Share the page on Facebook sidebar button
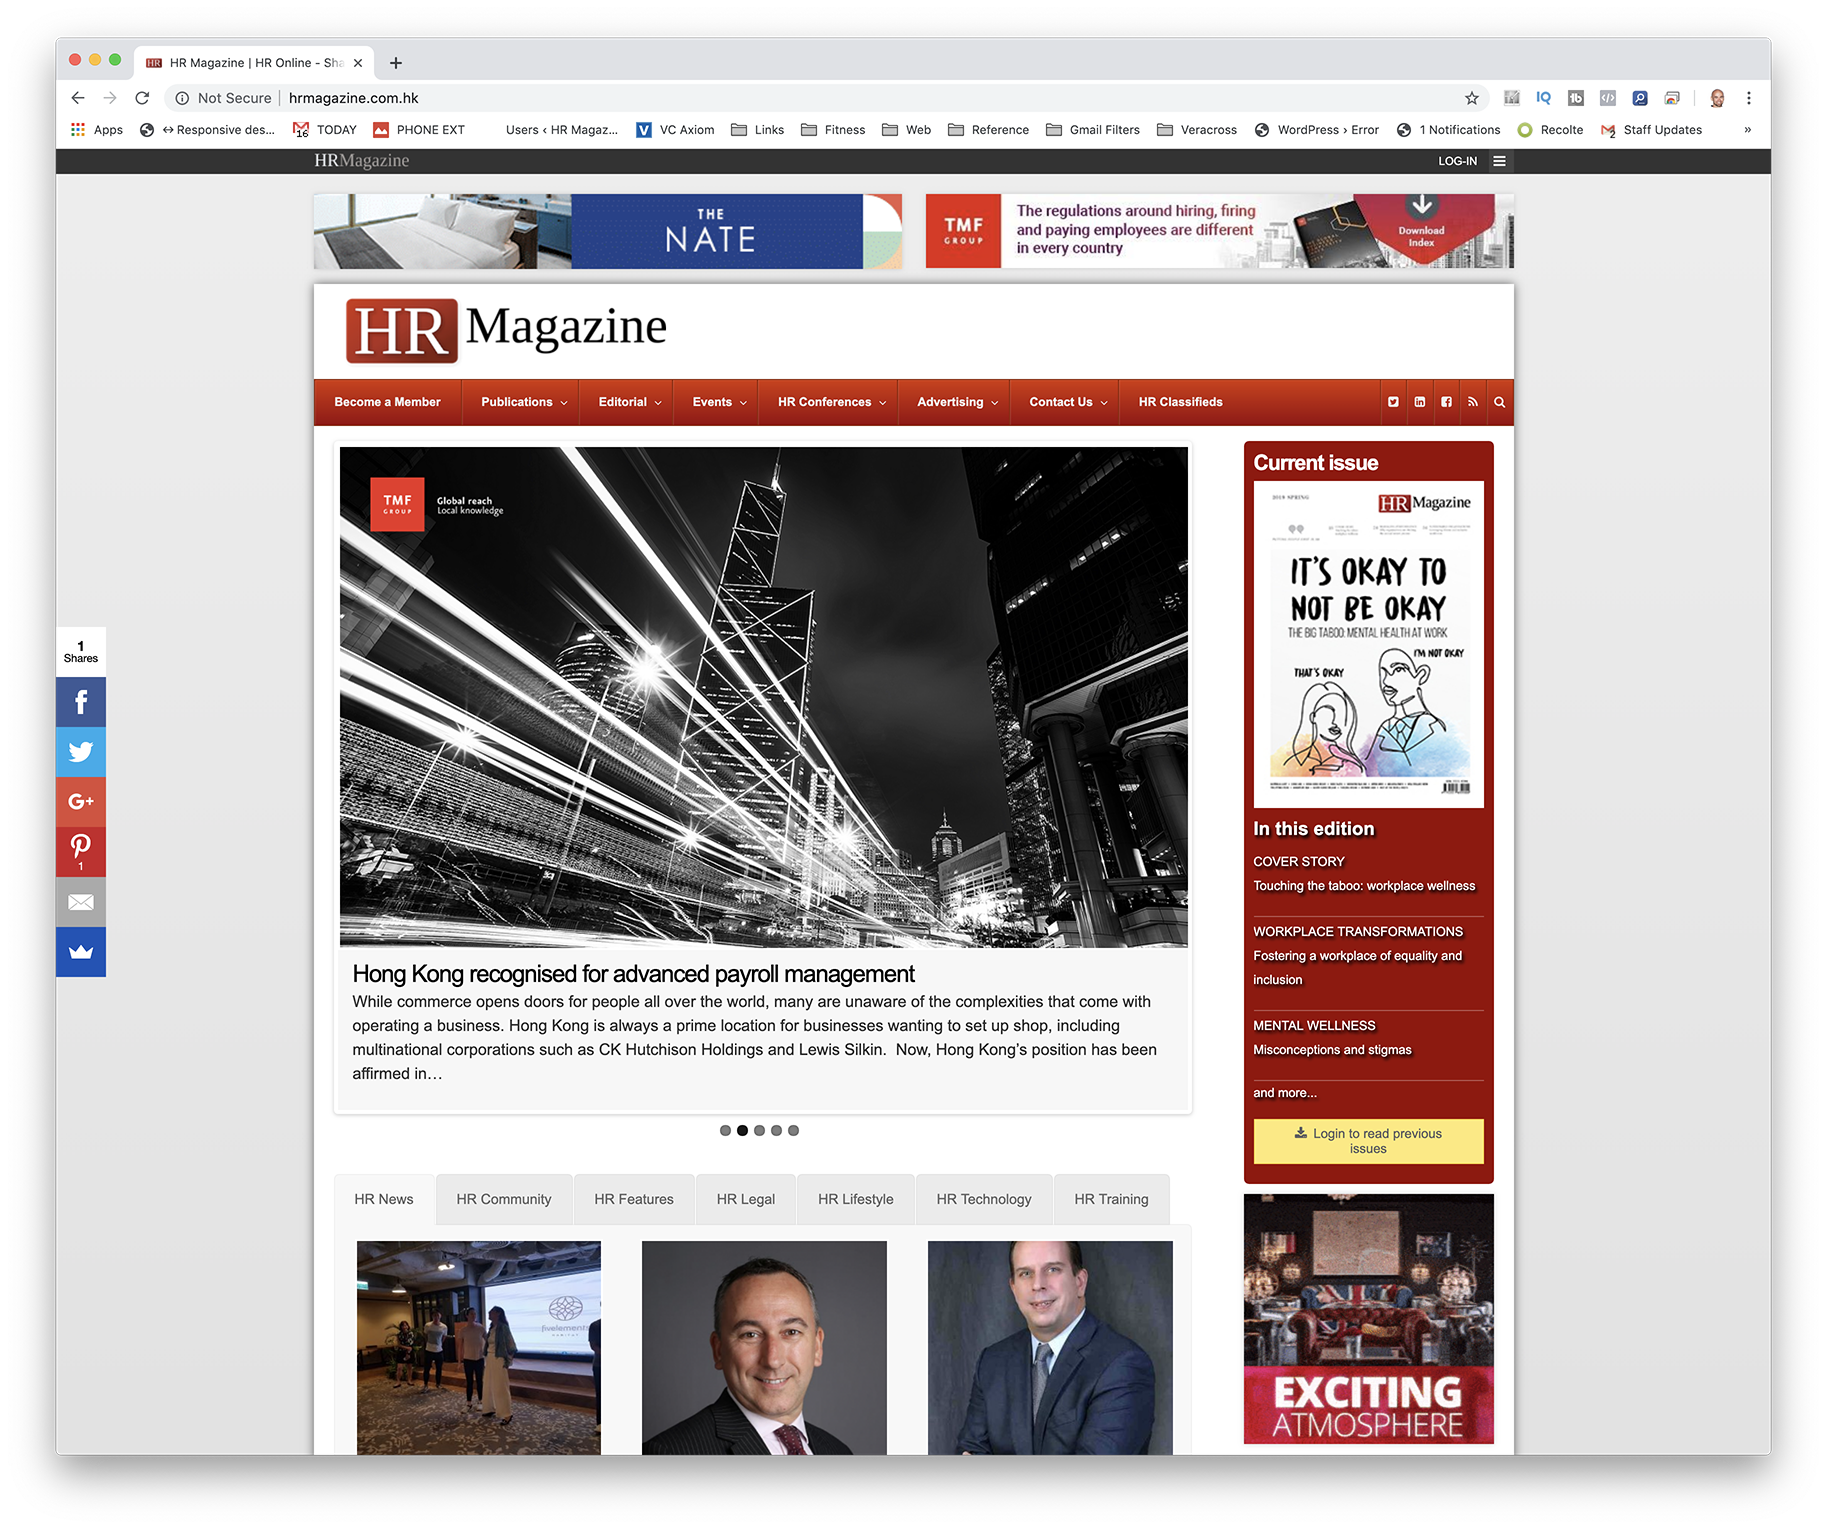 pyautogui.click(x=81, y=702)
